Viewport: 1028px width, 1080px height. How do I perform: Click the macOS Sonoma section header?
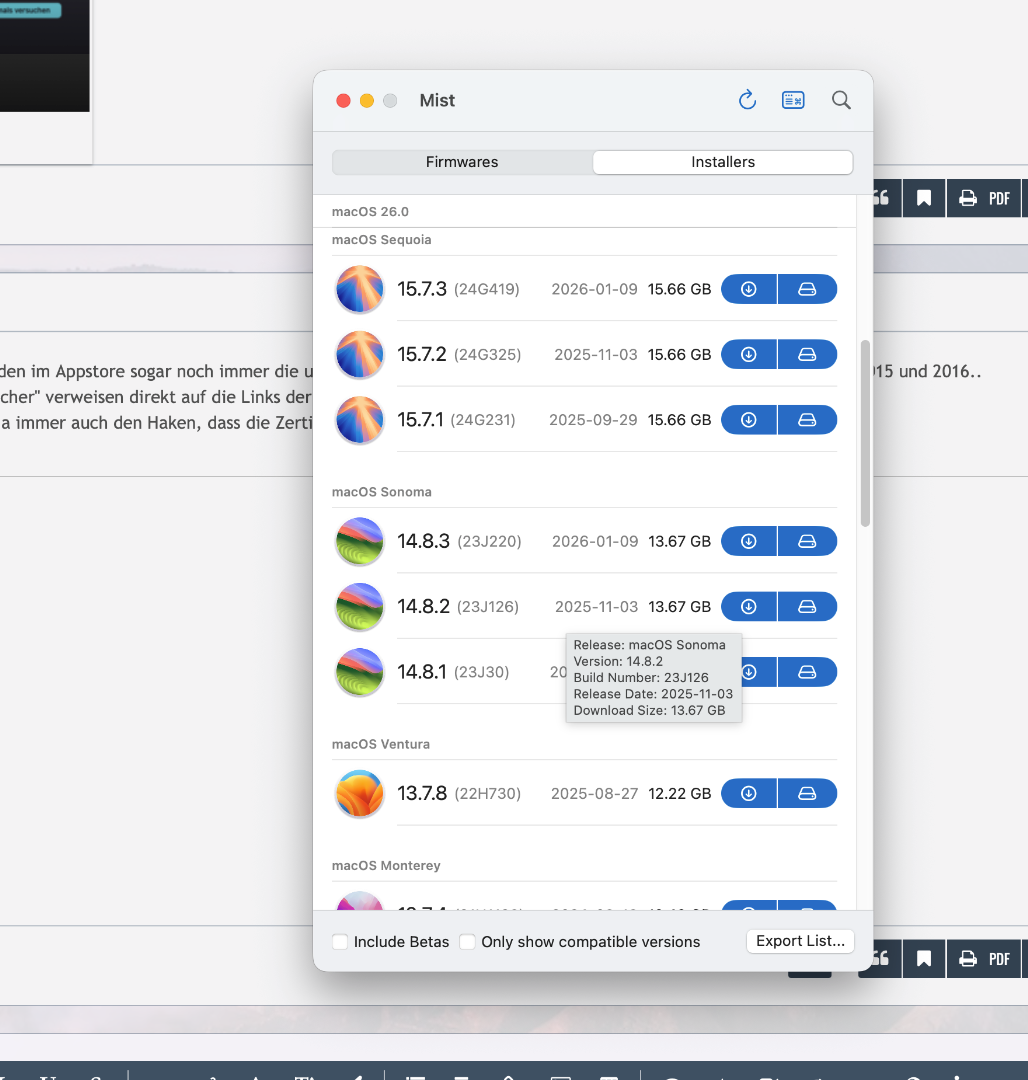pos(381,492)
